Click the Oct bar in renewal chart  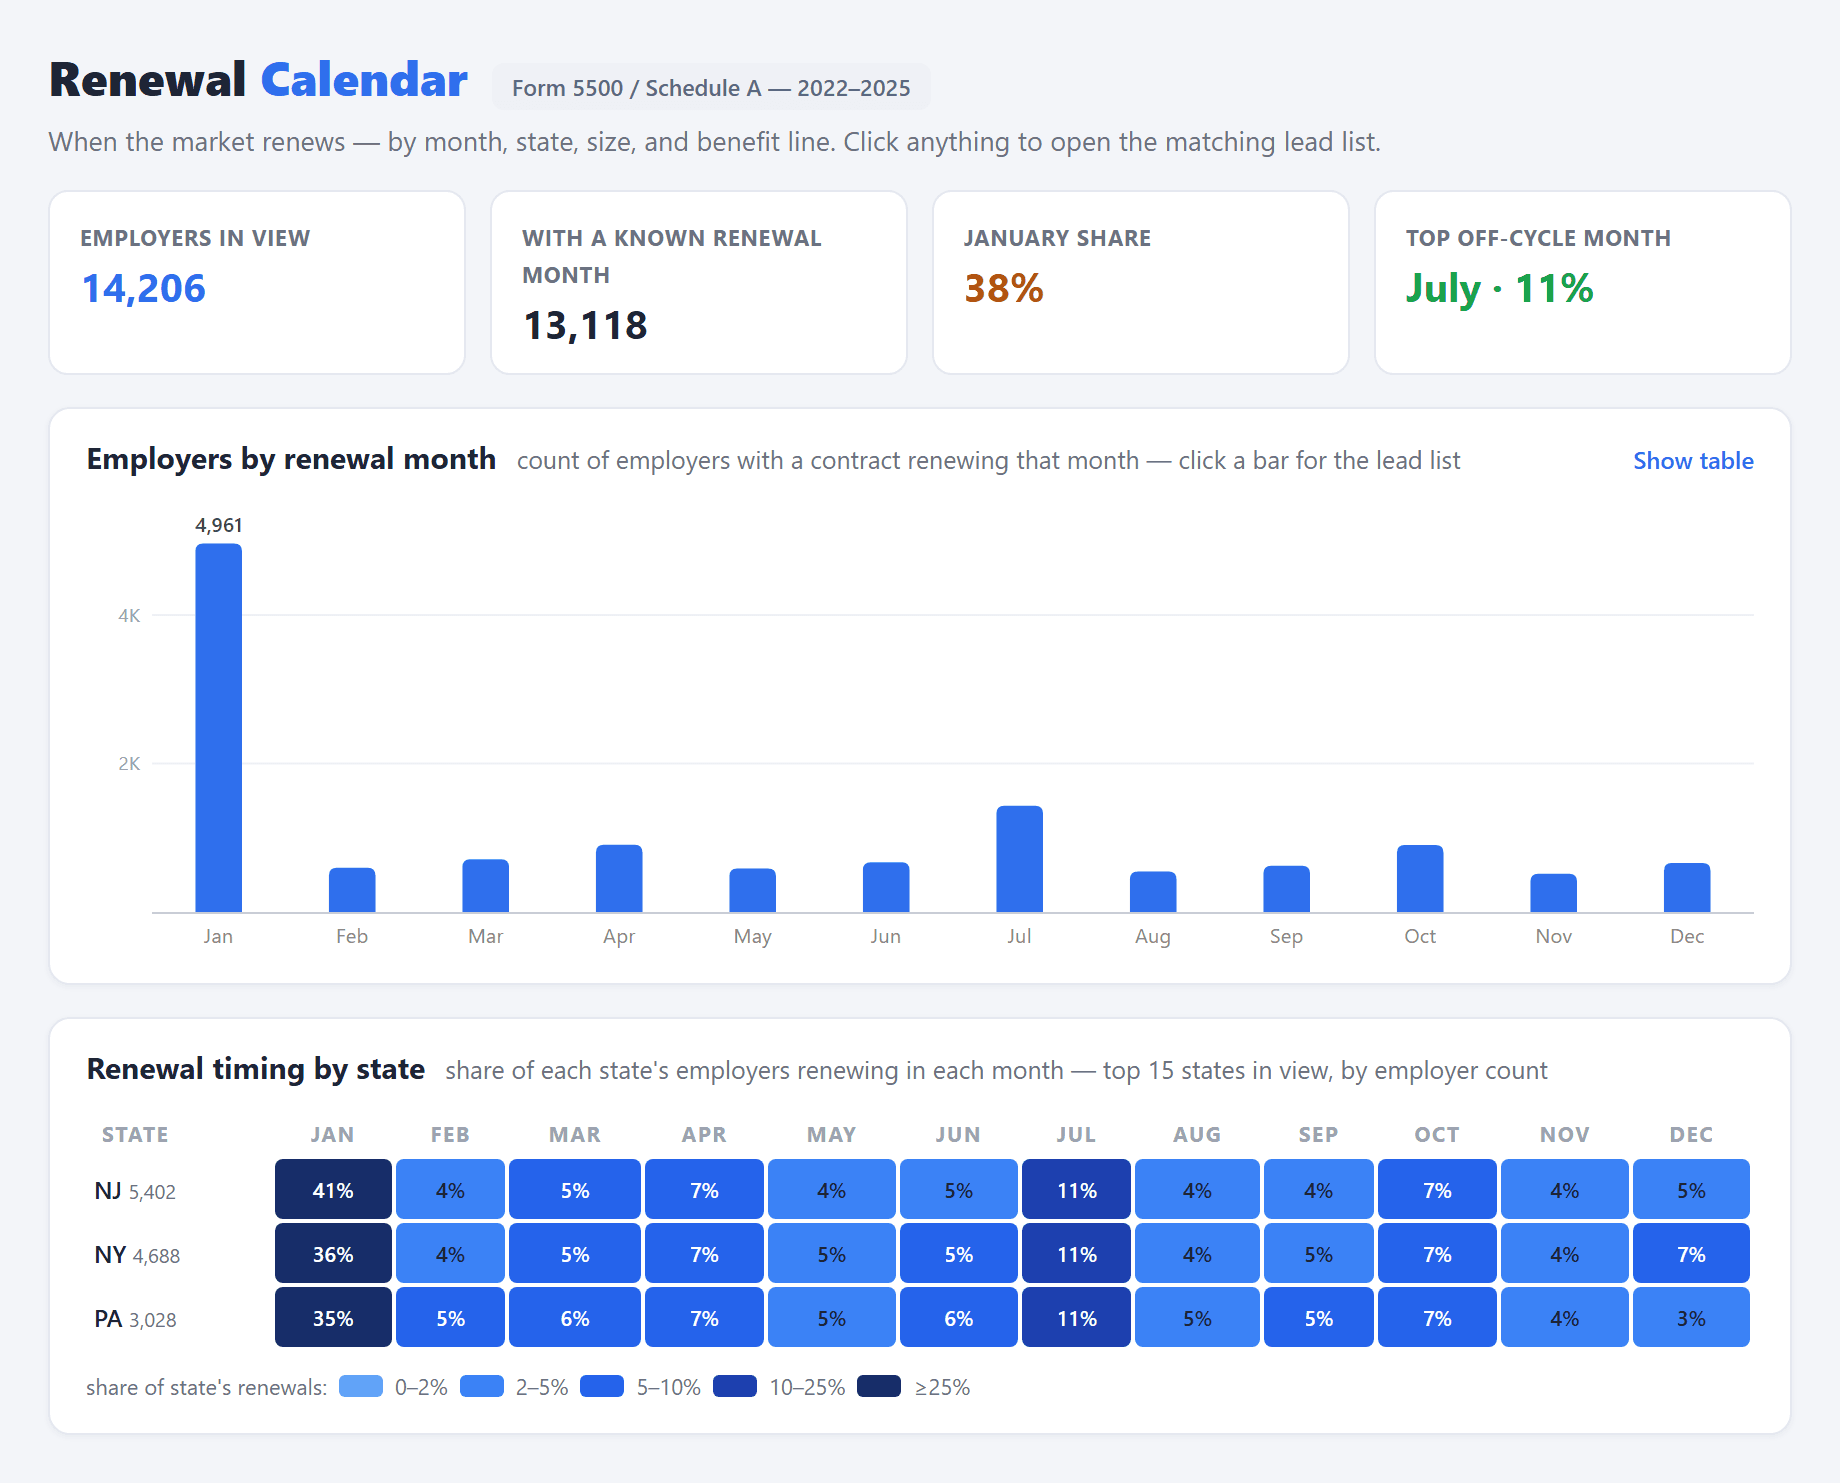point(1420,879)
